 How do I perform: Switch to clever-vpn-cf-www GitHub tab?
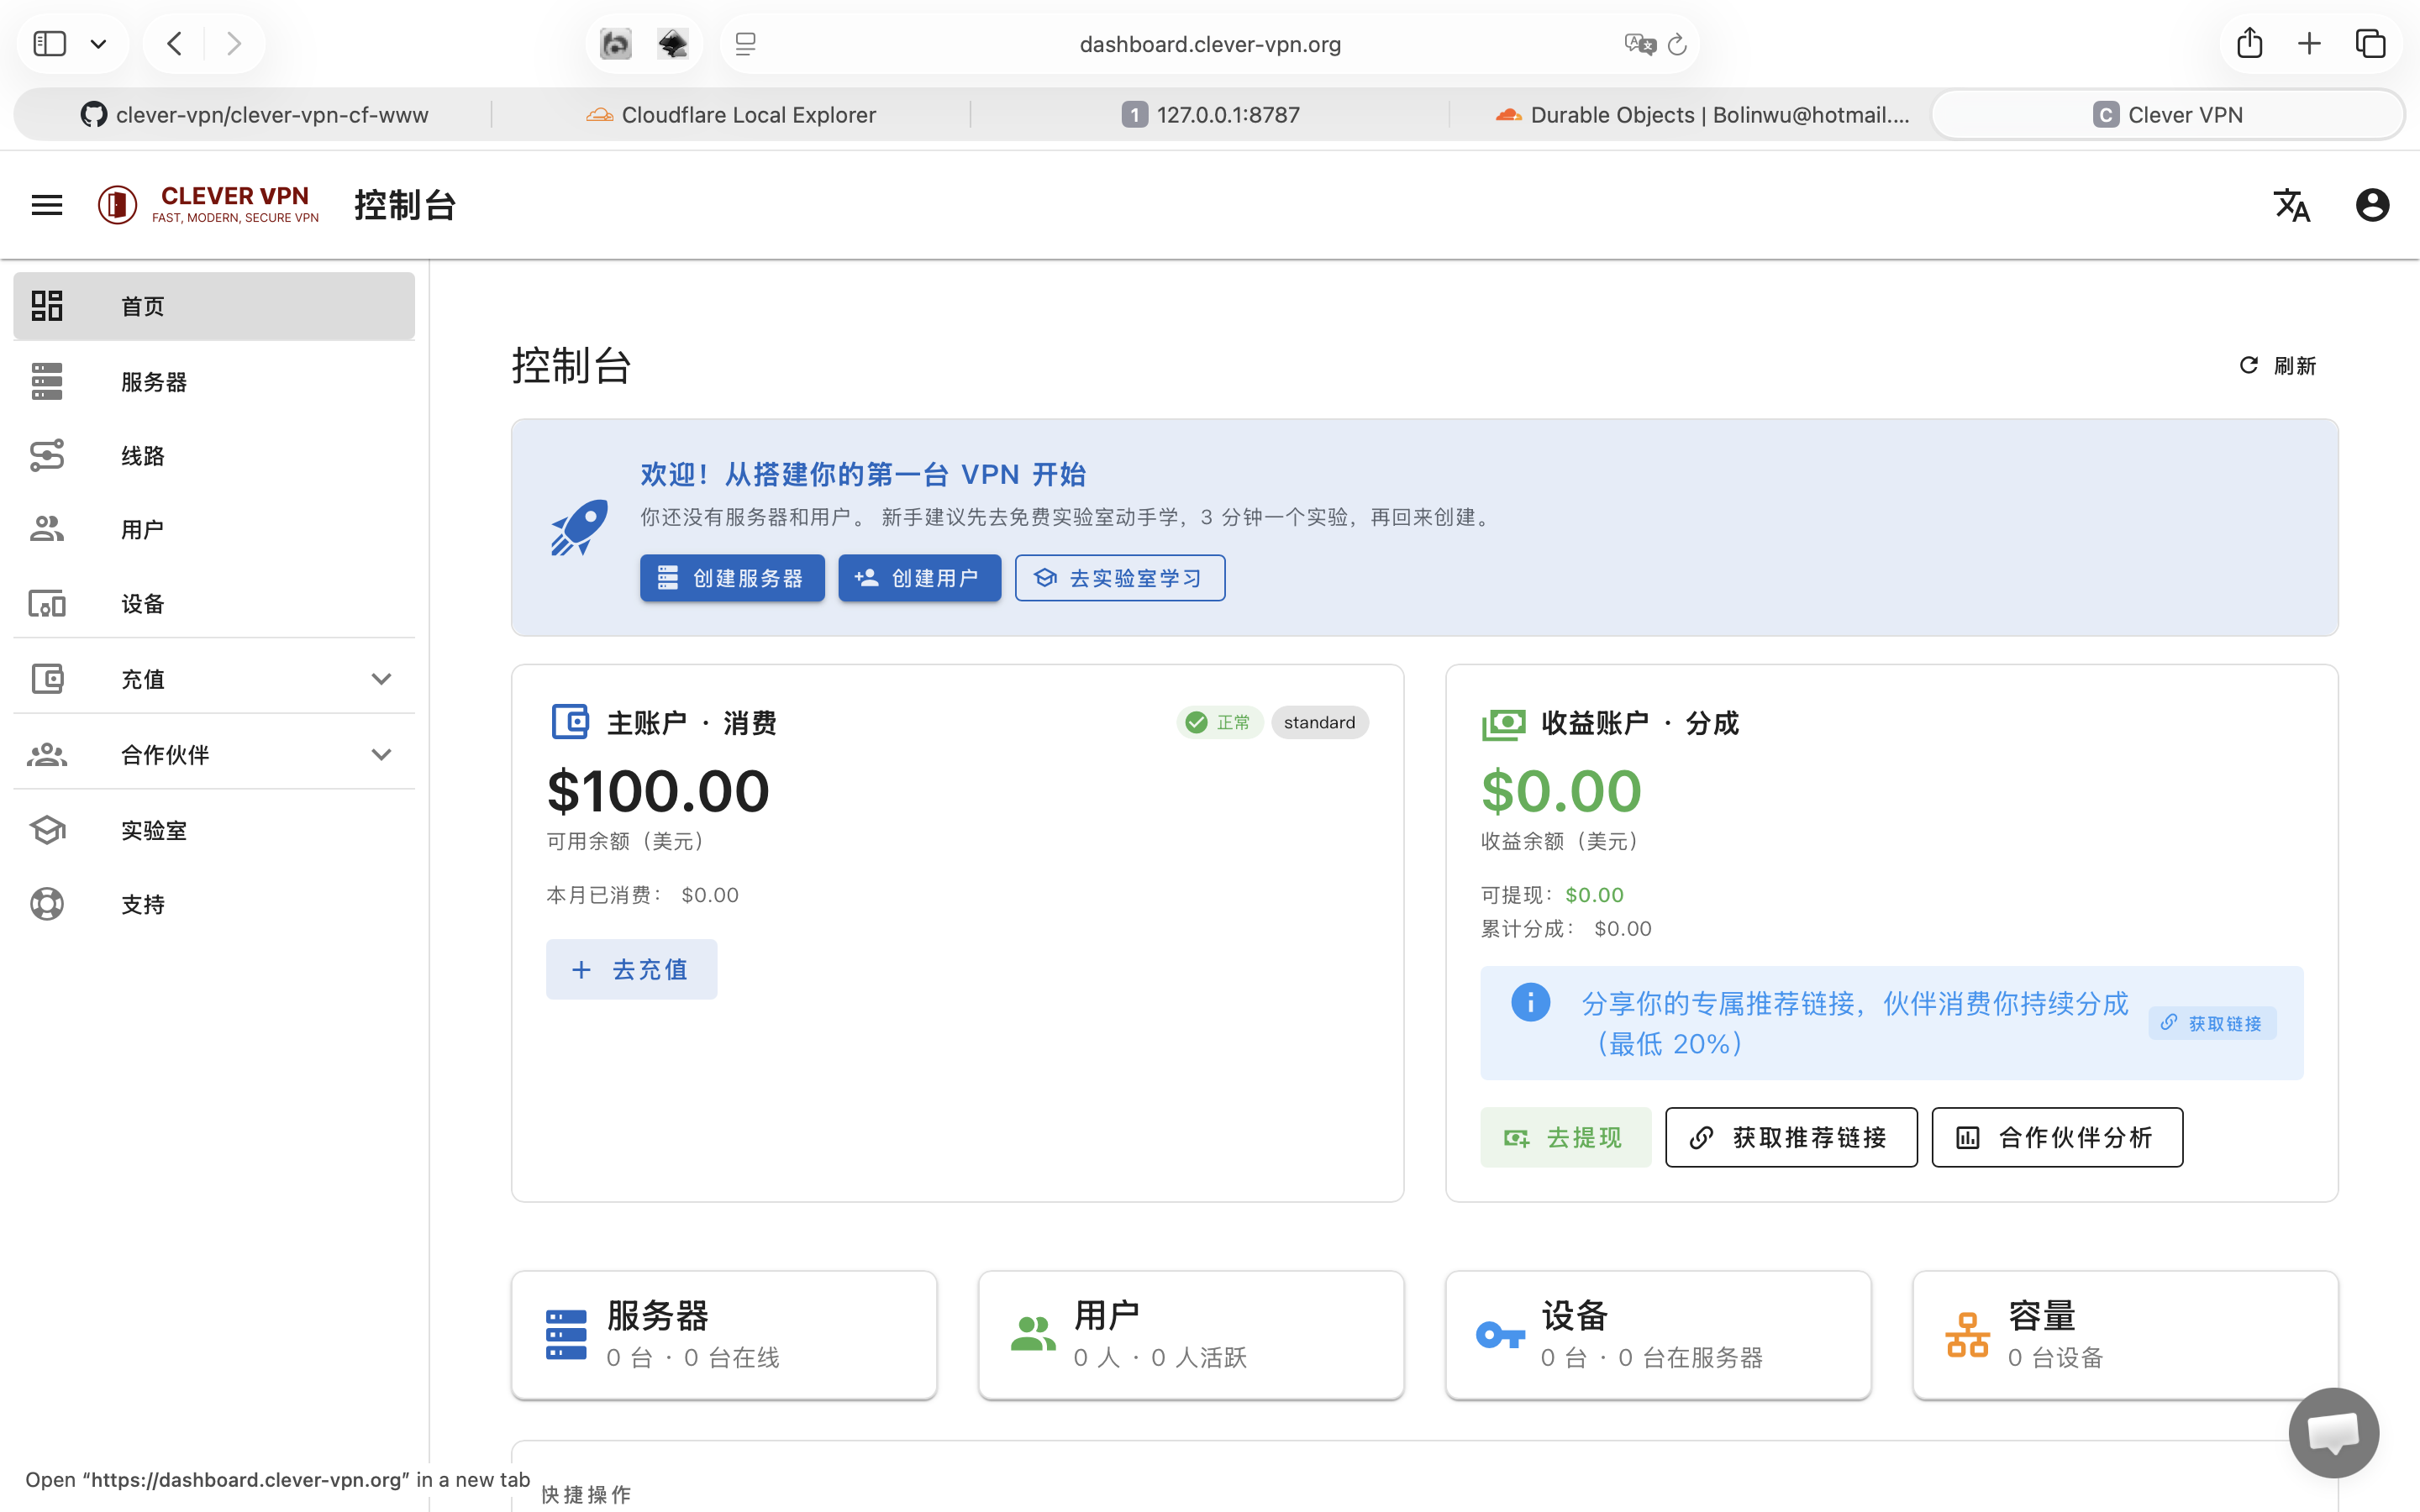tap(254, 115)
